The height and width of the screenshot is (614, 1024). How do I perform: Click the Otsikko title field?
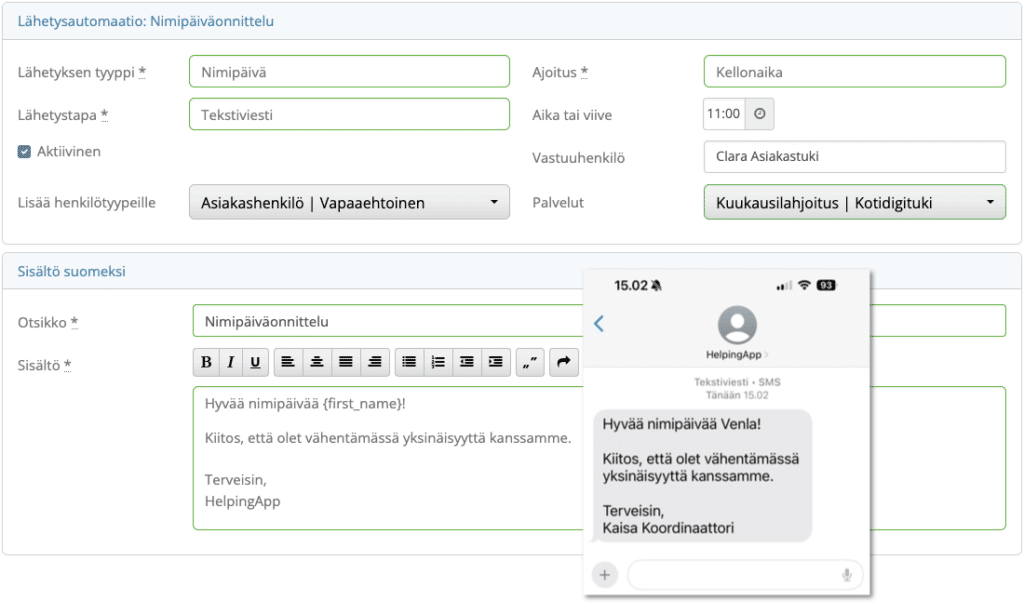pos(390,322)
